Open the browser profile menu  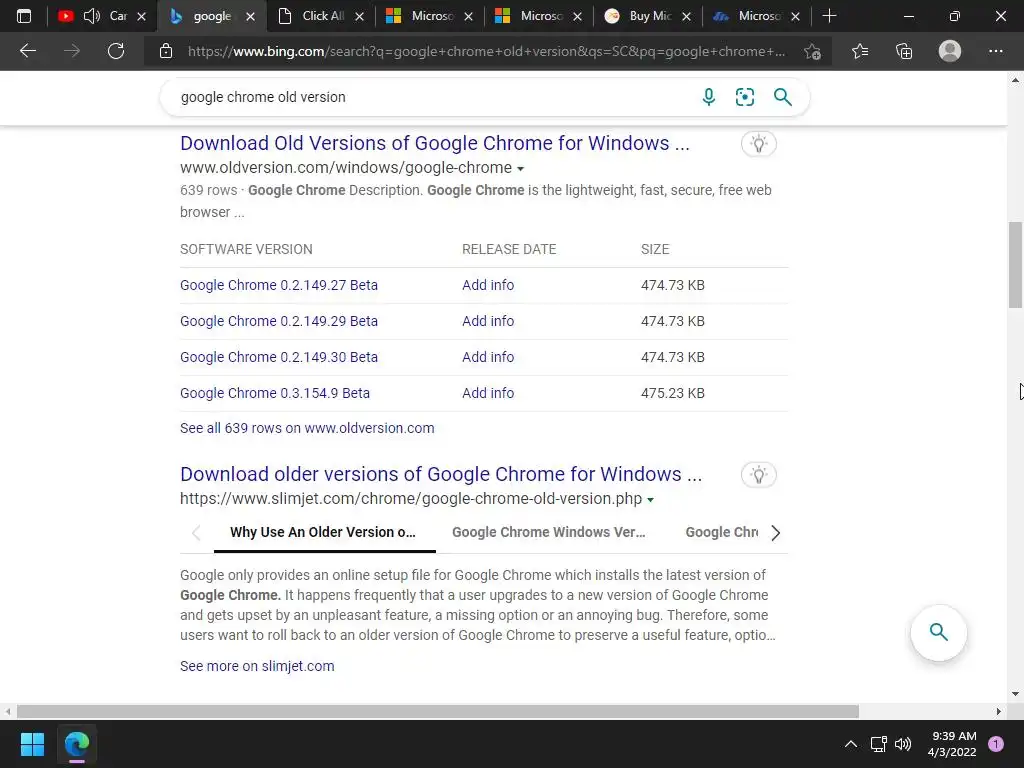point(950,51)
